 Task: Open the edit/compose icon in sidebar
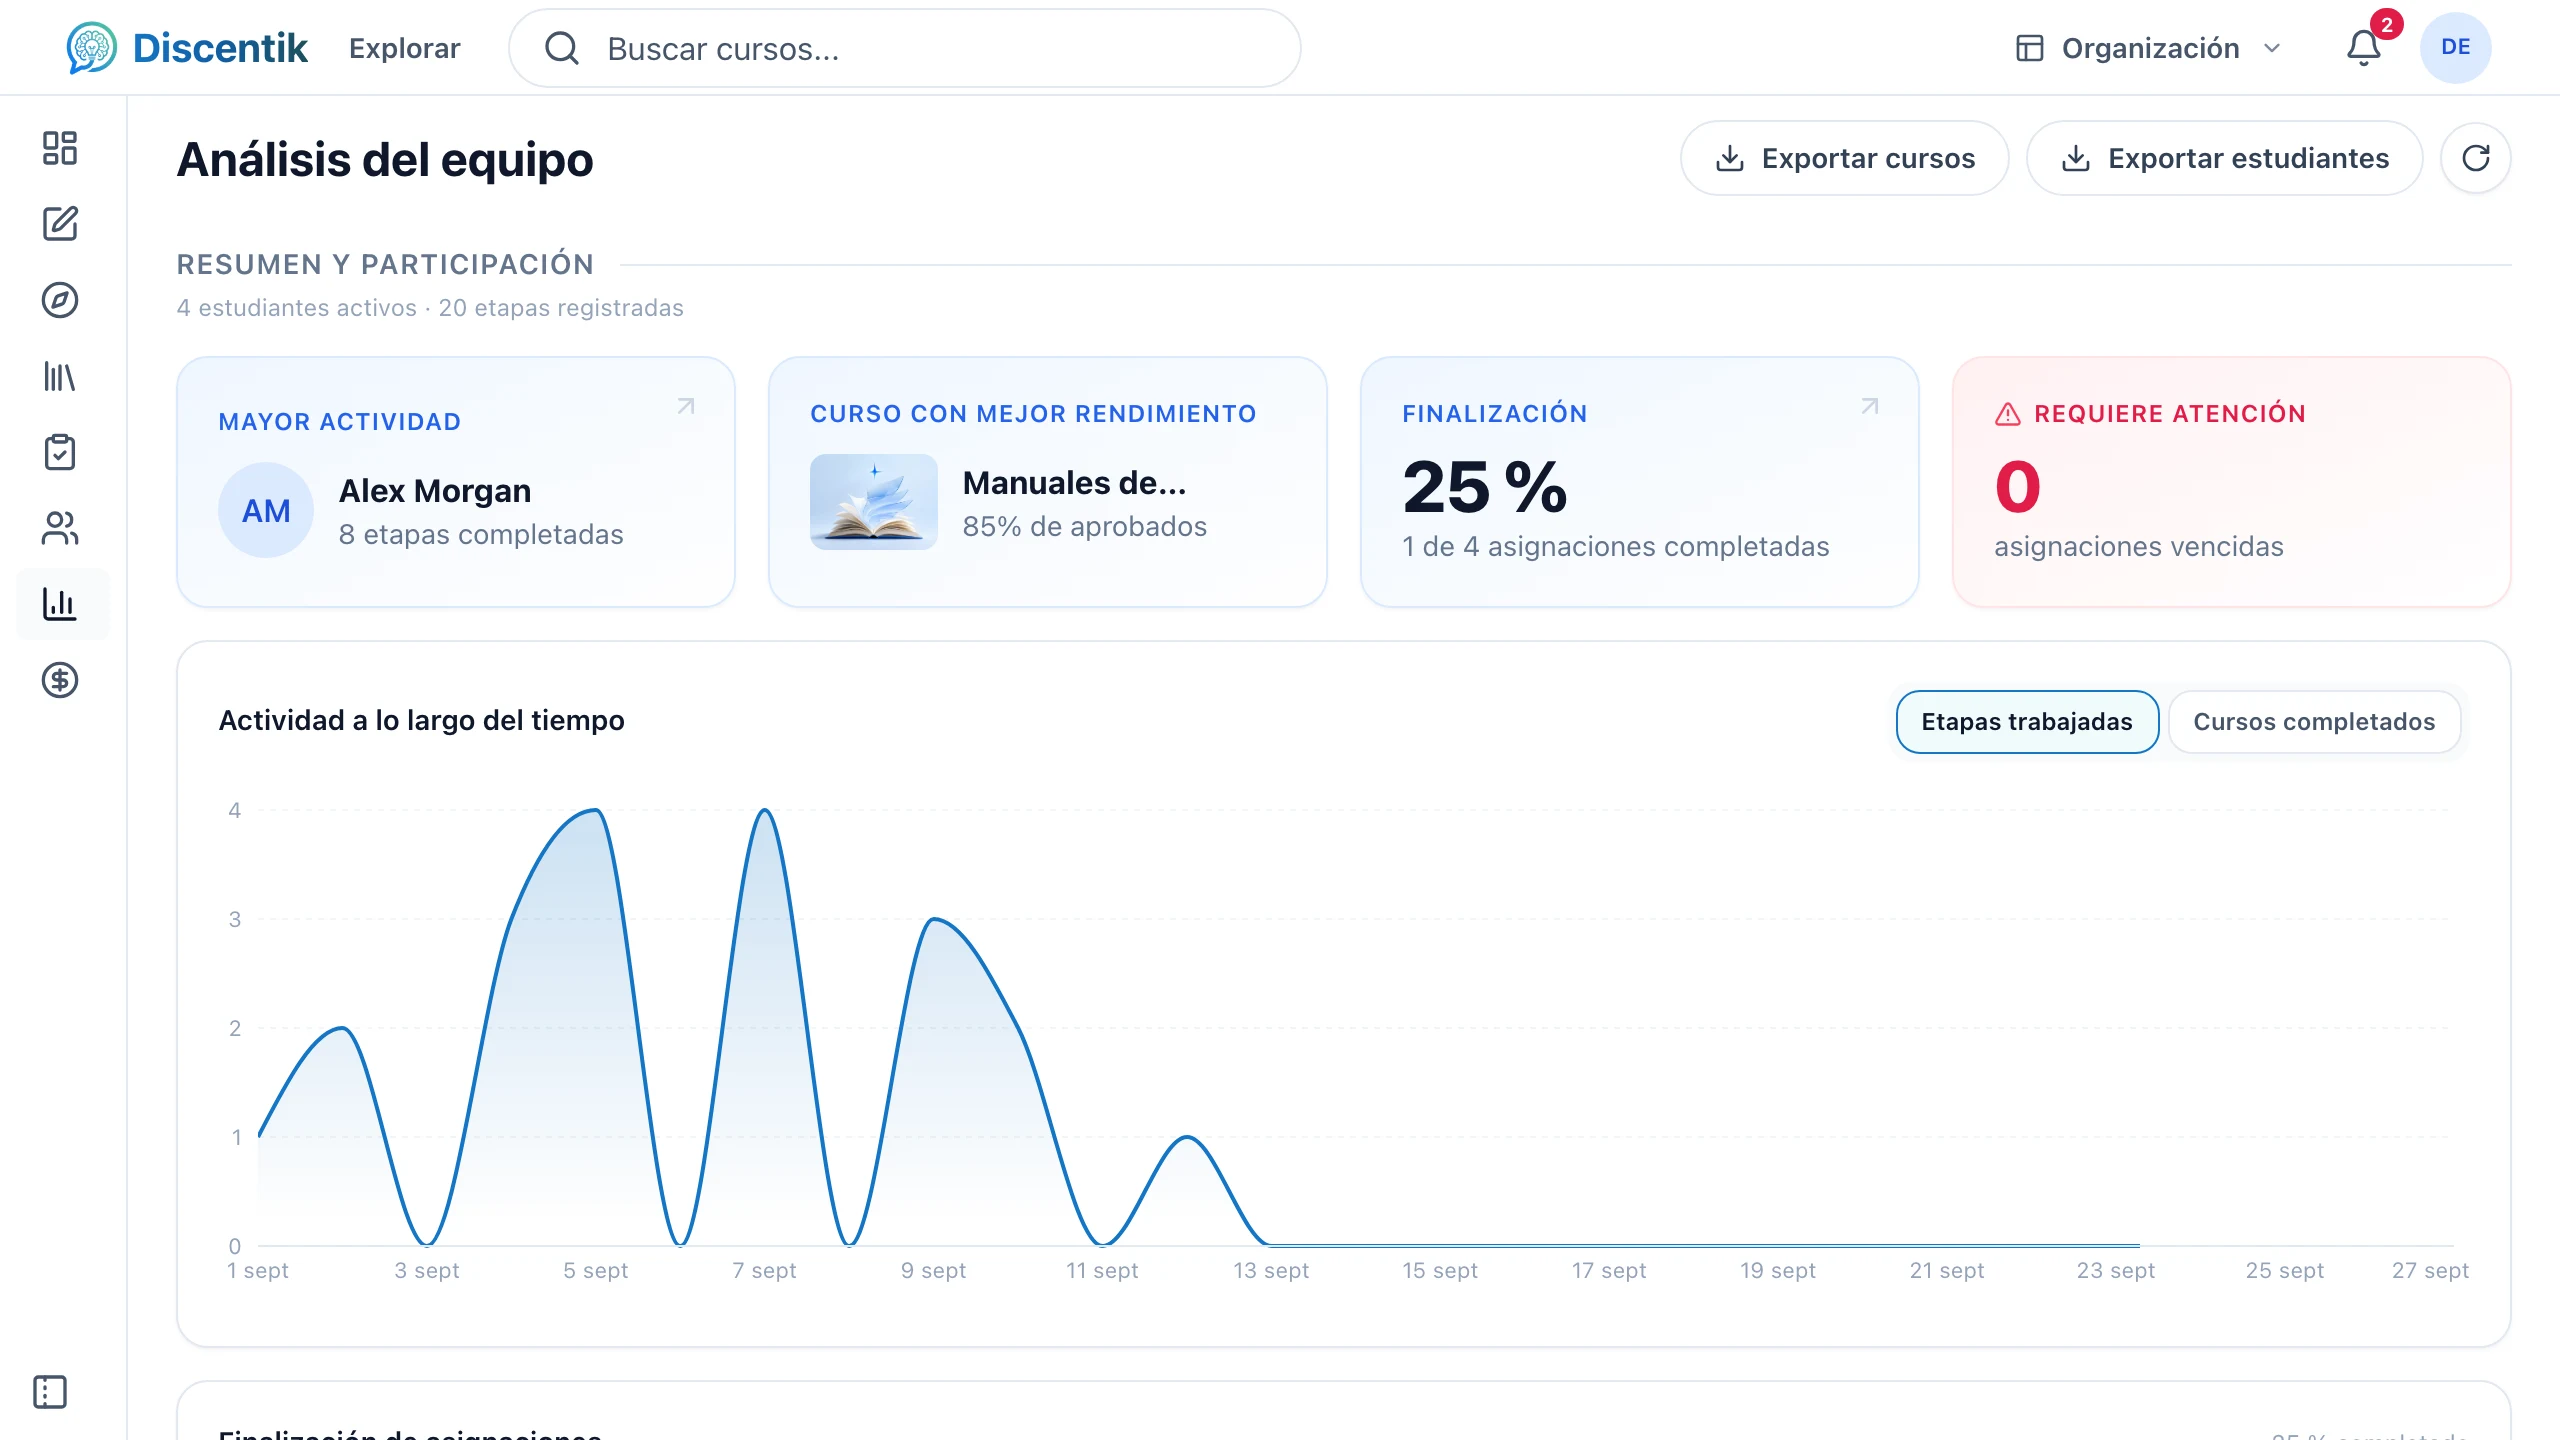pyautogui.click(x=60, y=224)
